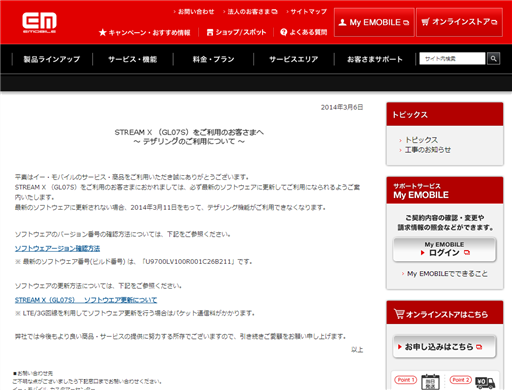Click the star キャンペーン・おすすめ情報 link
Image resolution: width=512 pixels, height=390 pixels.
tap(145, 32)
